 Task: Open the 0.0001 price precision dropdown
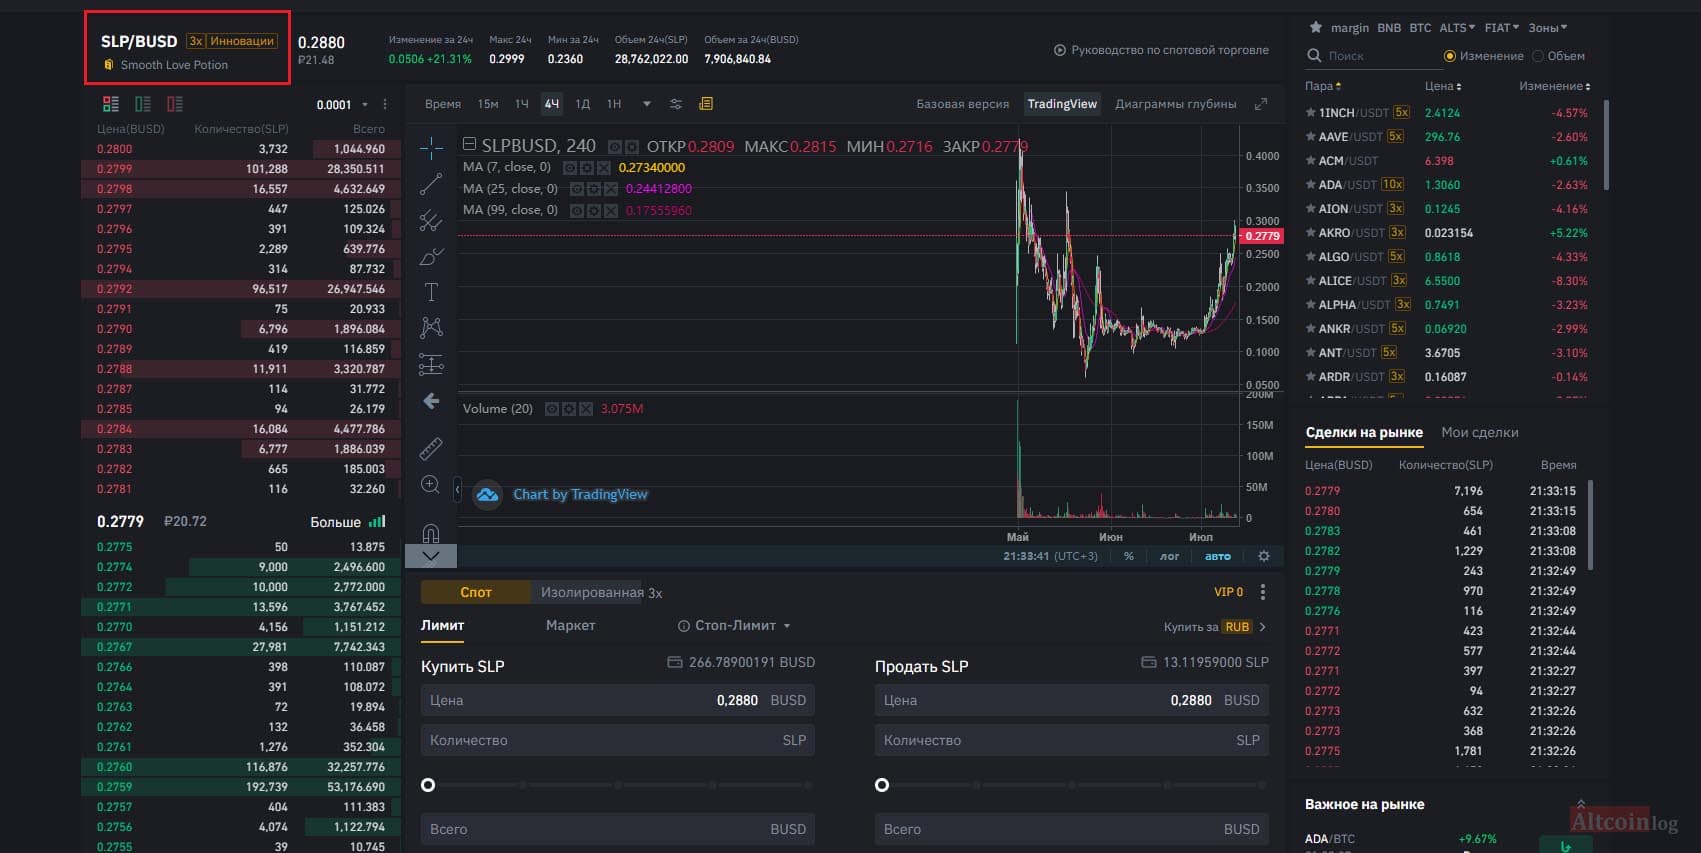pyautogui.click(x=343, y=105)
